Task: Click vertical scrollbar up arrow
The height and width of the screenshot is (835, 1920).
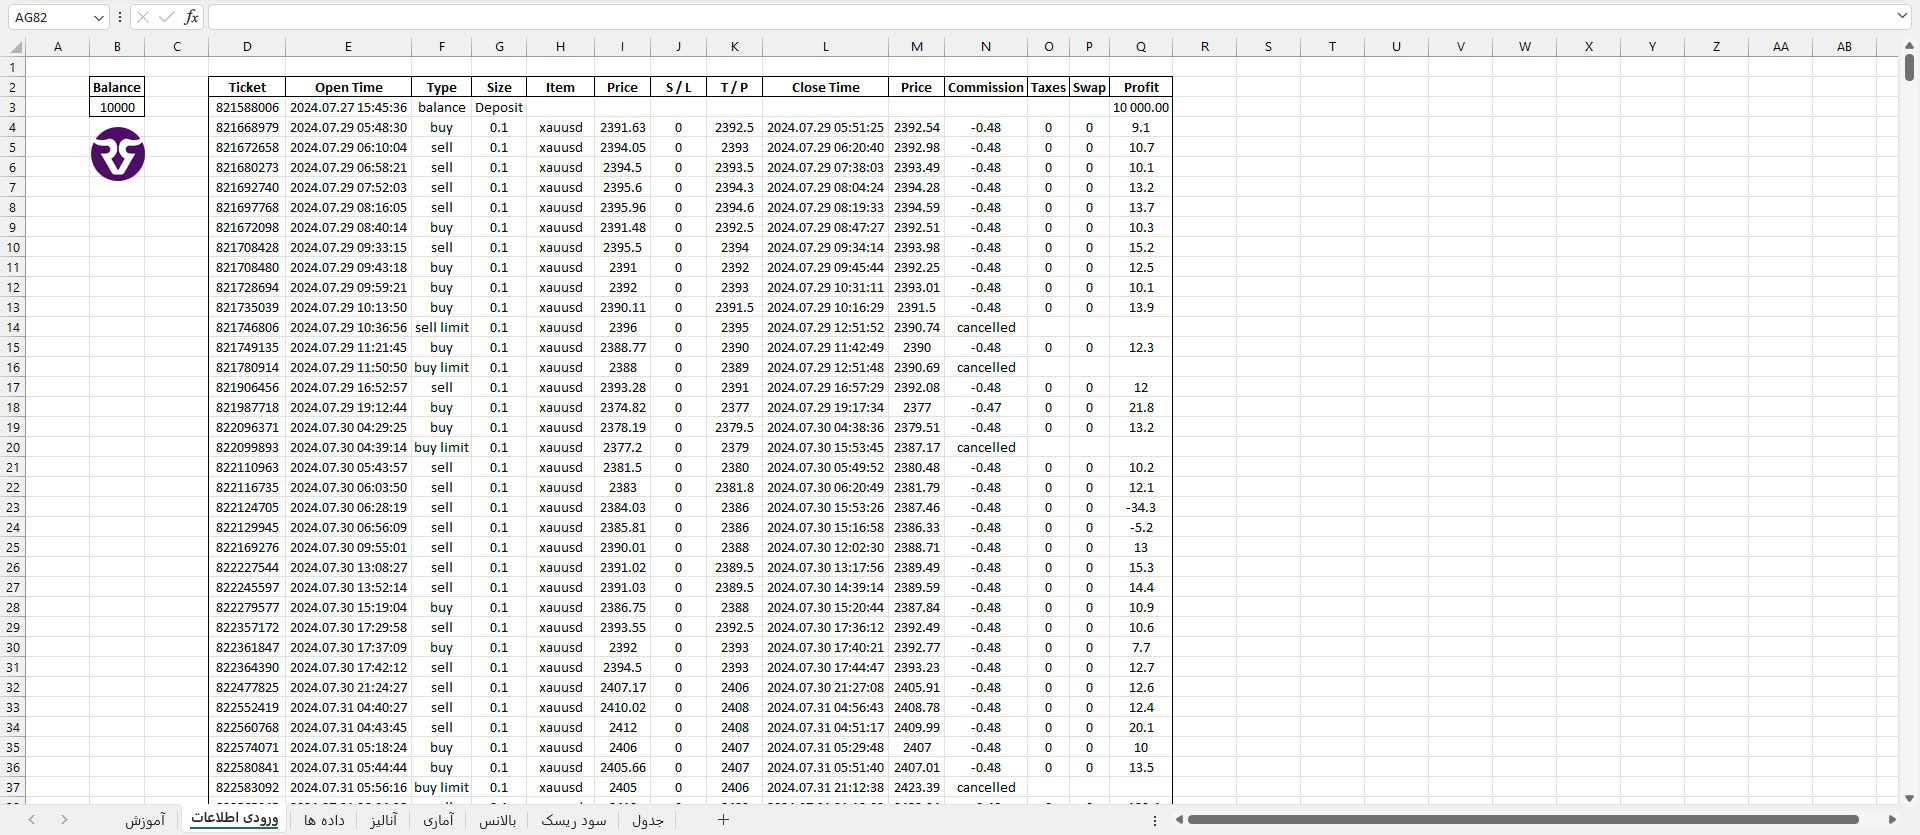Action: 1909,45
